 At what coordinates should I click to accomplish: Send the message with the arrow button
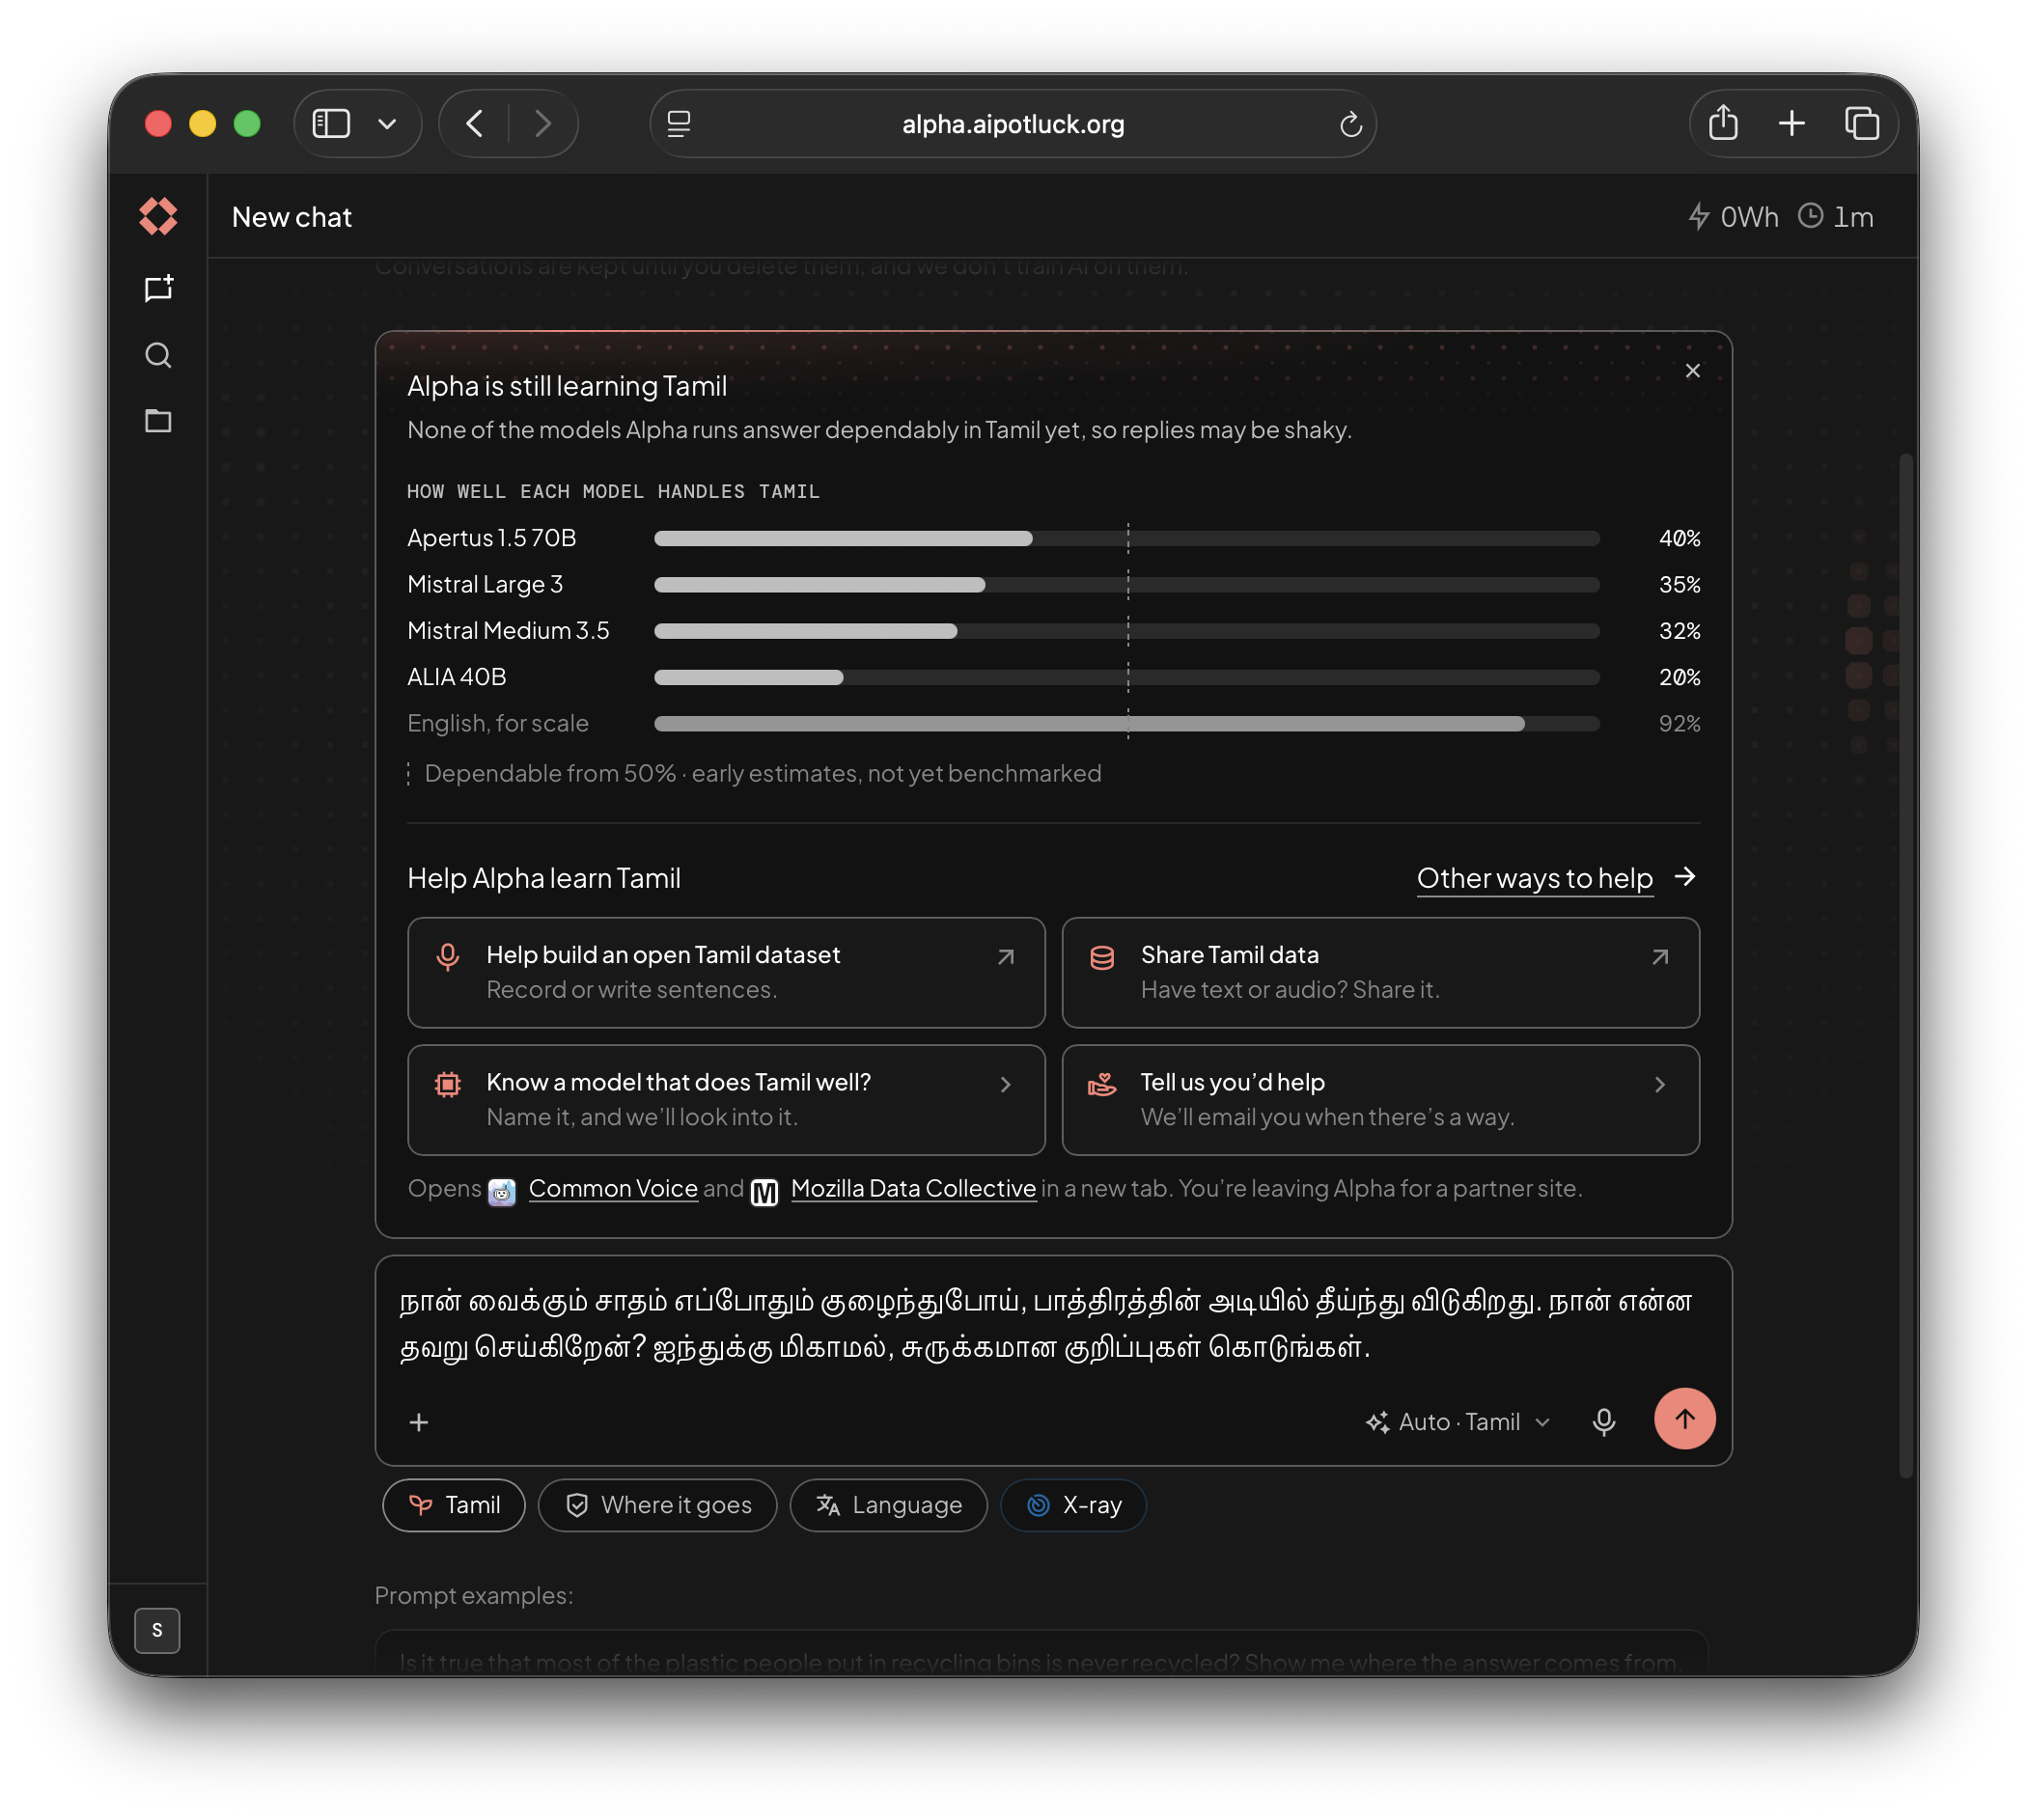pyautogui.click(x=1684, y=1419)
